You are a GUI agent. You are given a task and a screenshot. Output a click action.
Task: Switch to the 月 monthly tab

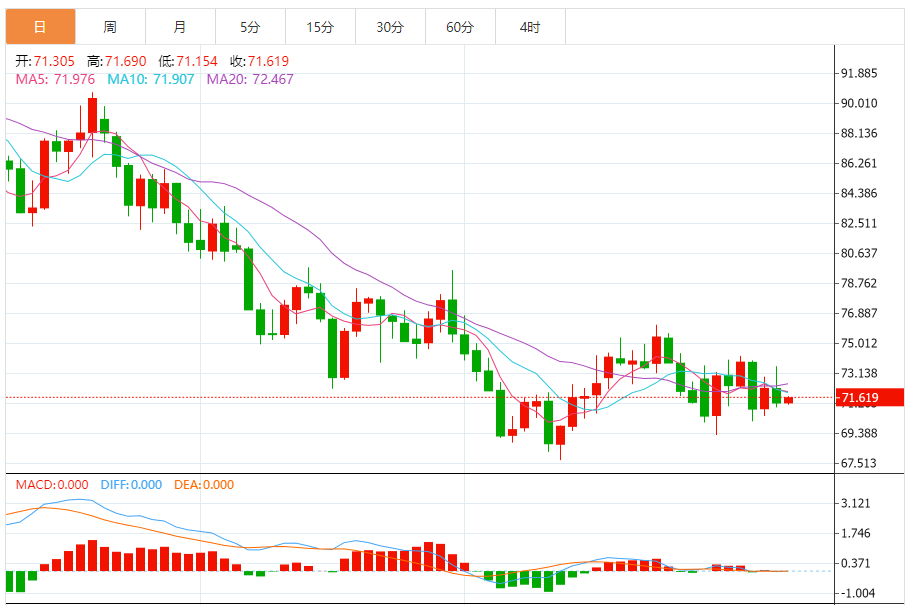180,27
